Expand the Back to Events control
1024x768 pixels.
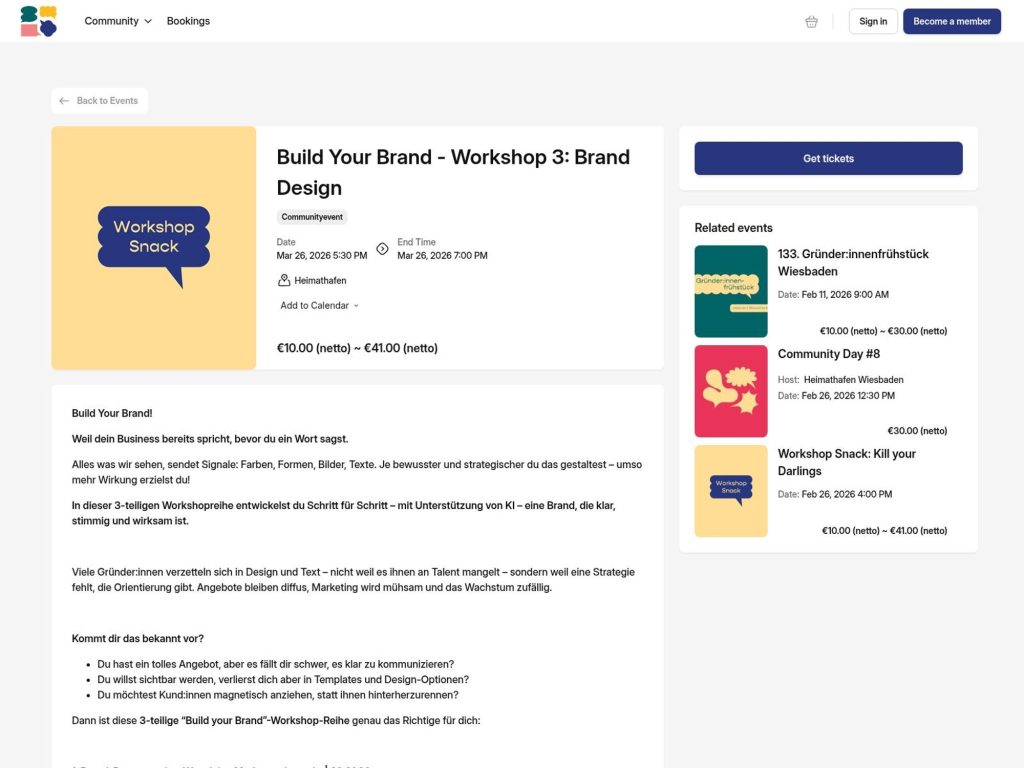pyautogui.click(x=99, y=100)
